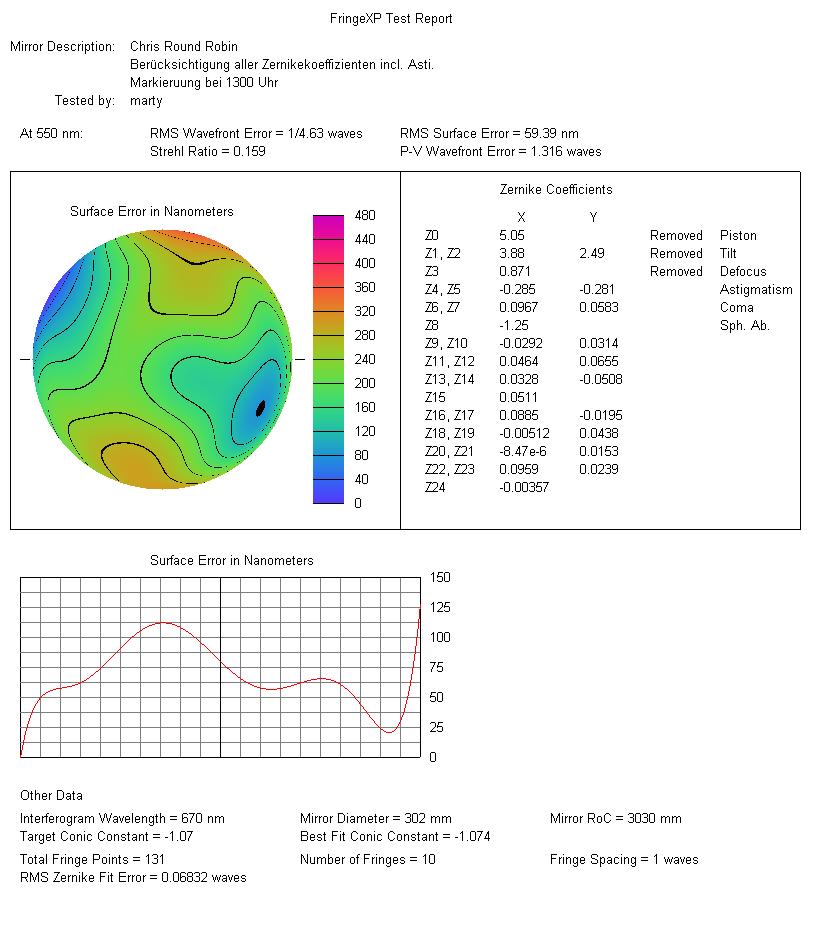Image resolution: width=829 pixels, height=929 pixels.
Task: Click the Y value -0.0508 for Z14
Action: click(x=601, y=379)
